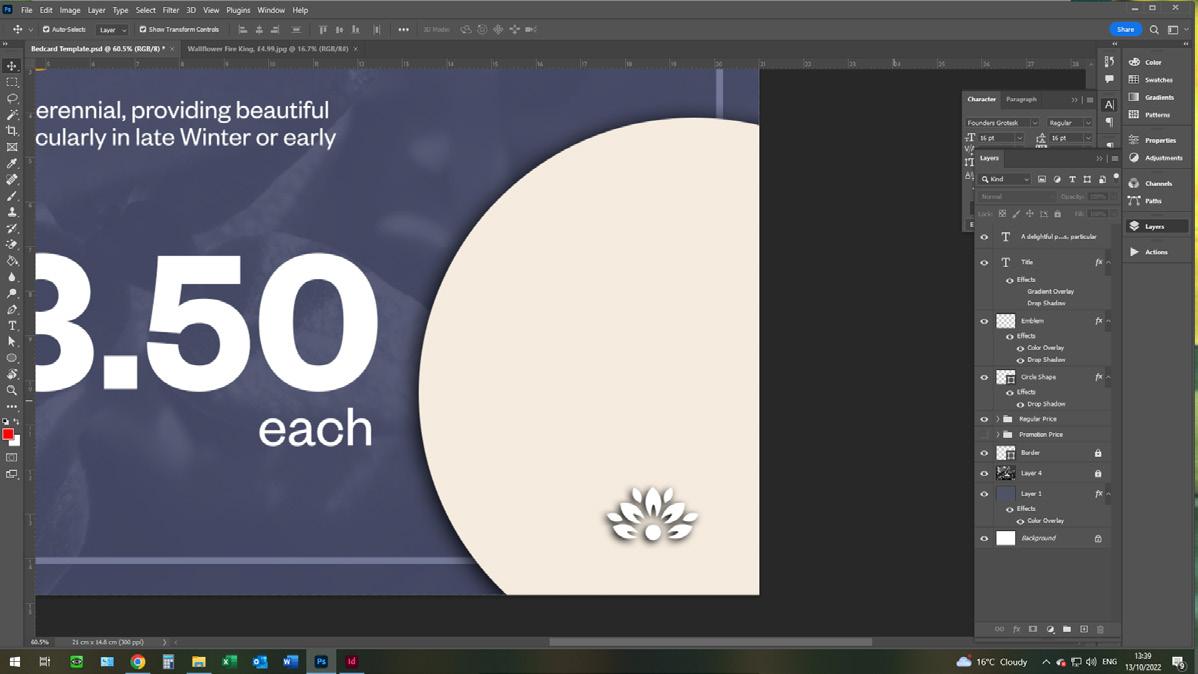Select the Path Selection tool
The height and width of the screenshot is (674, 1198).
pyautogui.click(x=11, y=342)
